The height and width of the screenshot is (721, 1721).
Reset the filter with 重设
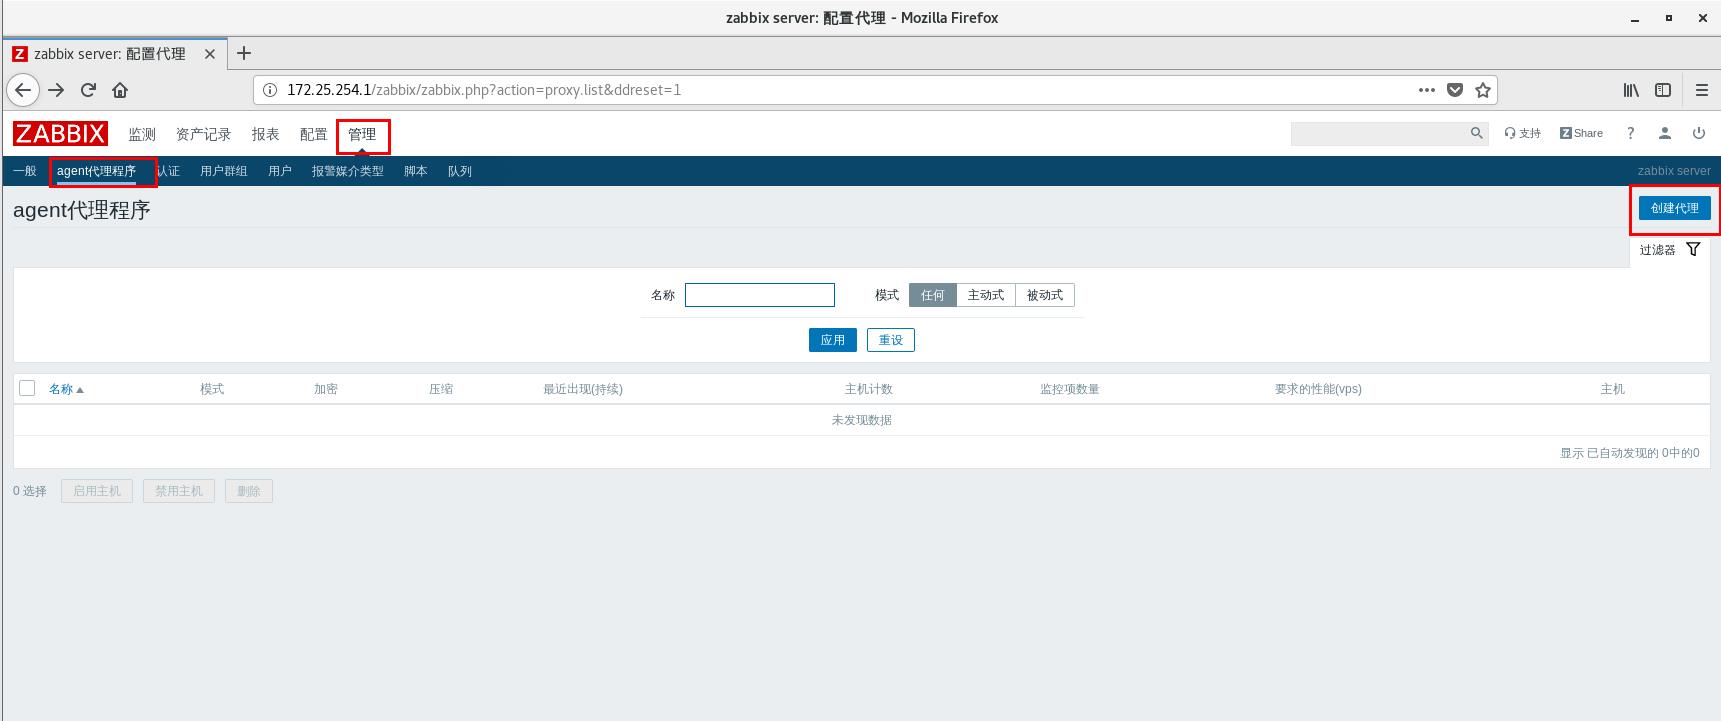click(x=891, y=340)
